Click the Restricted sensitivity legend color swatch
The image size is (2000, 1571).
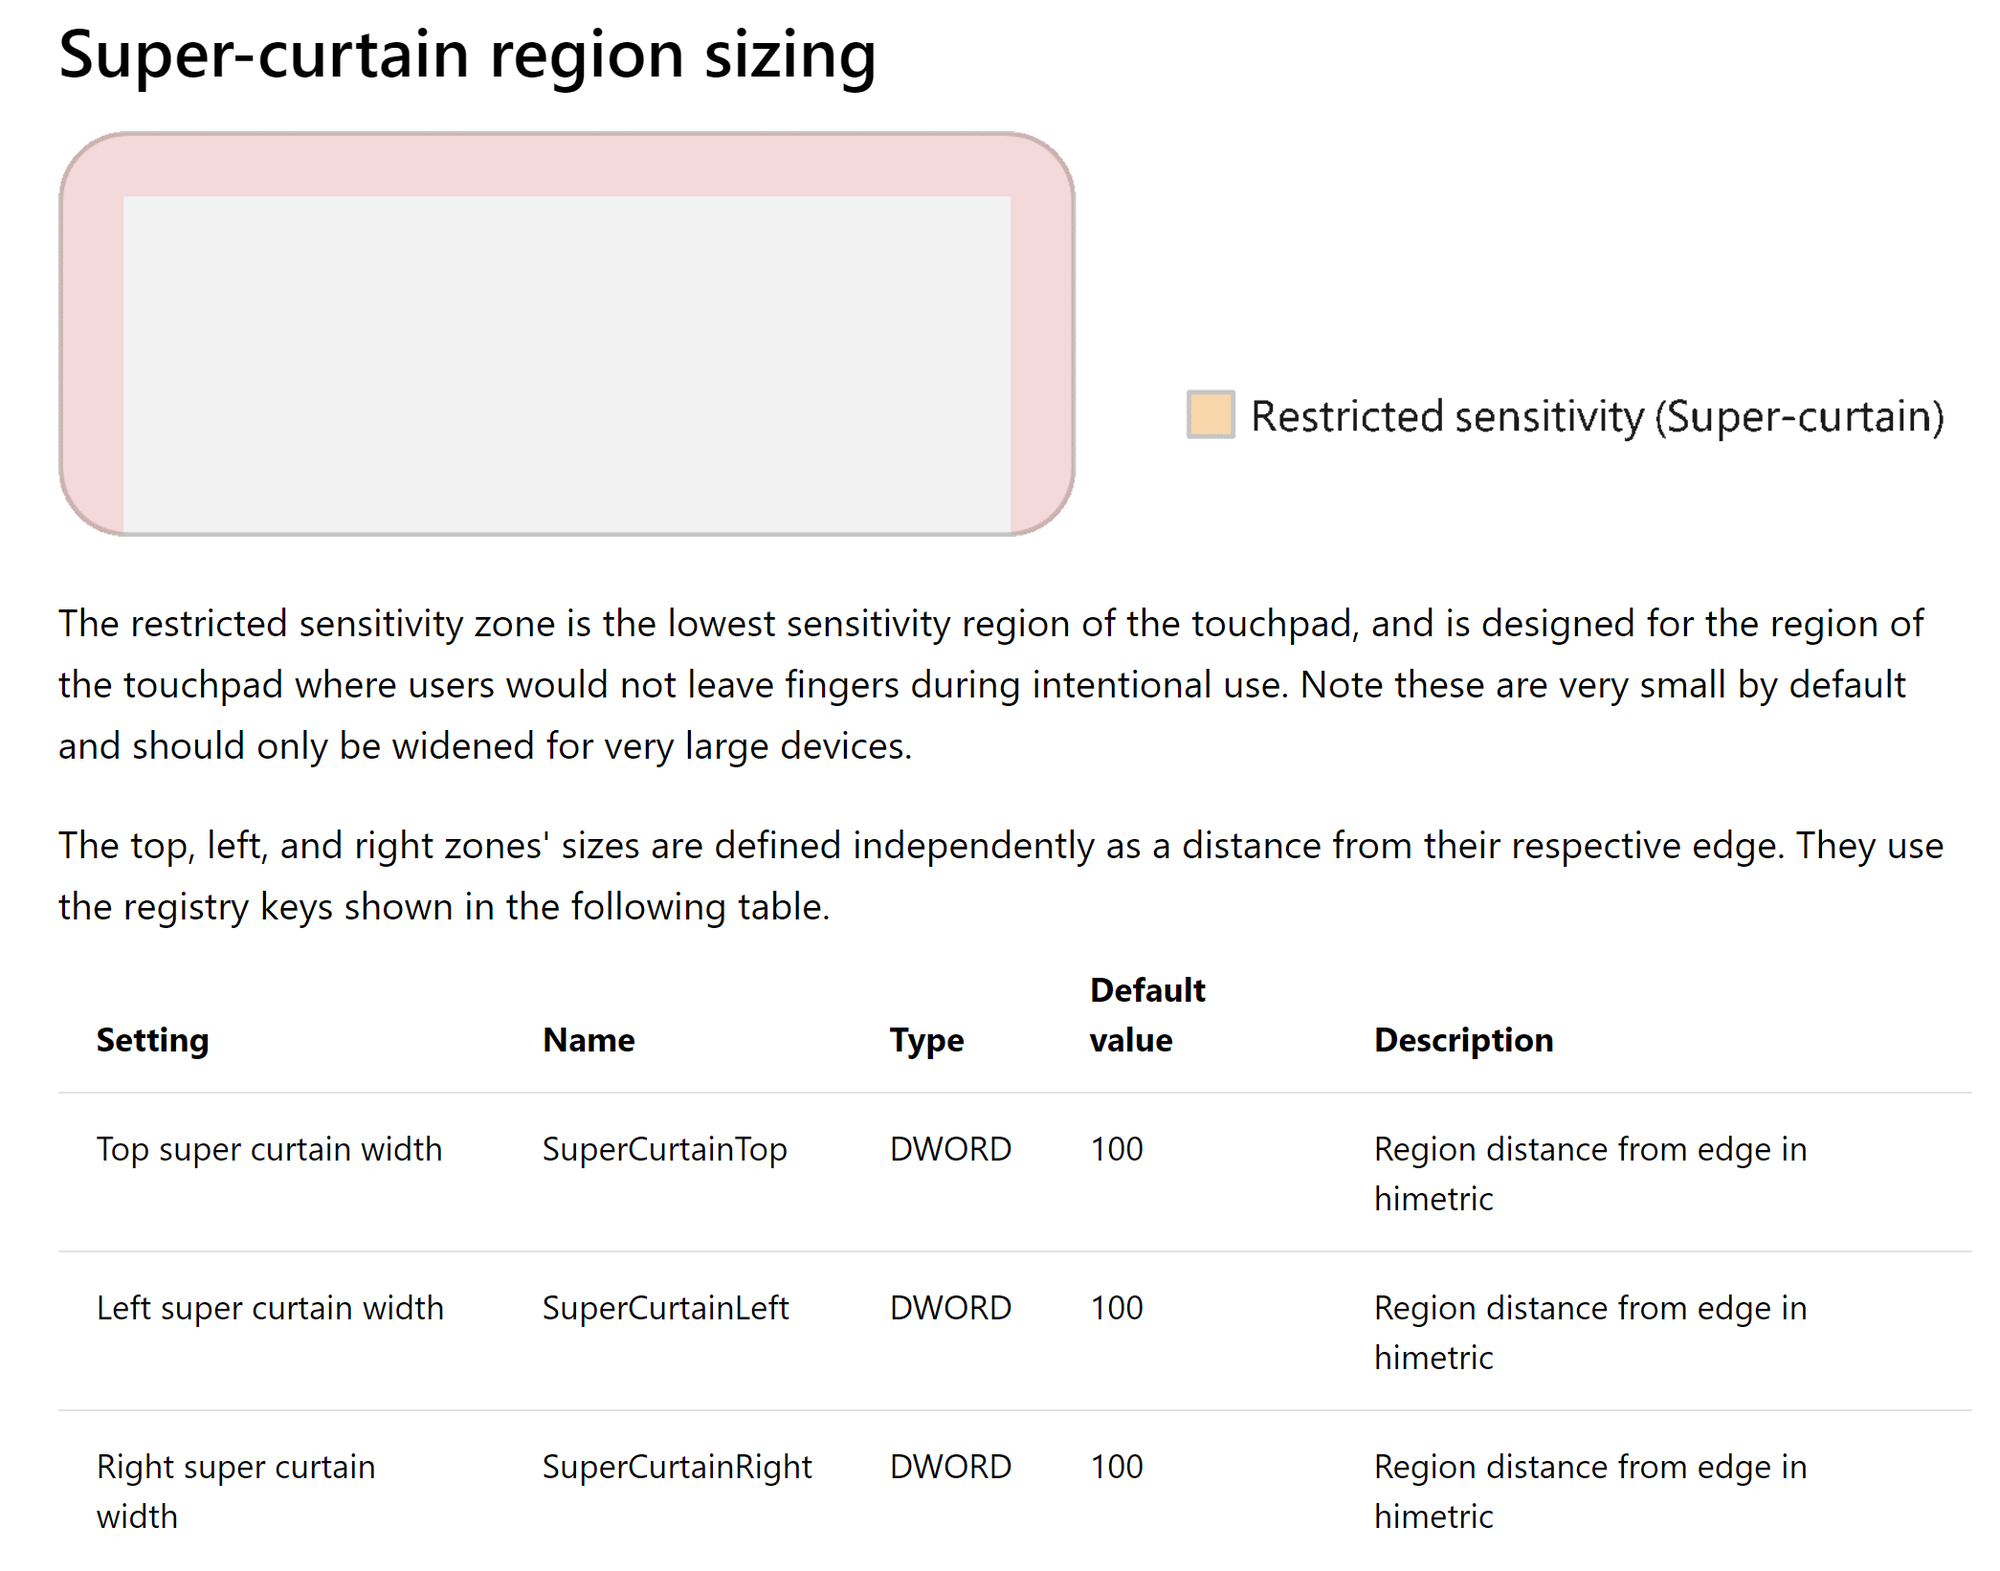(x=1210, y=414)
